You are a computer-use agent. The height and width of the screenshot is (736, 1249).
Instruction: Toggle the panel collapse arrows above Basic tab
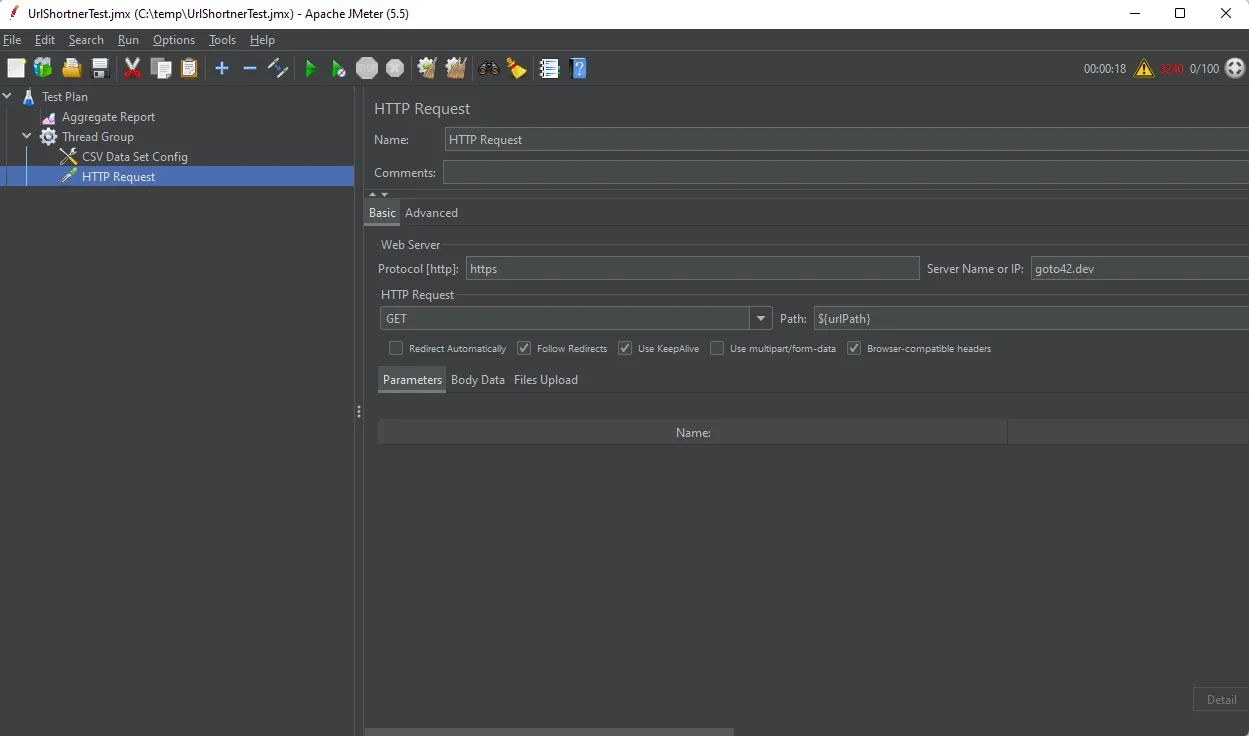379,195
